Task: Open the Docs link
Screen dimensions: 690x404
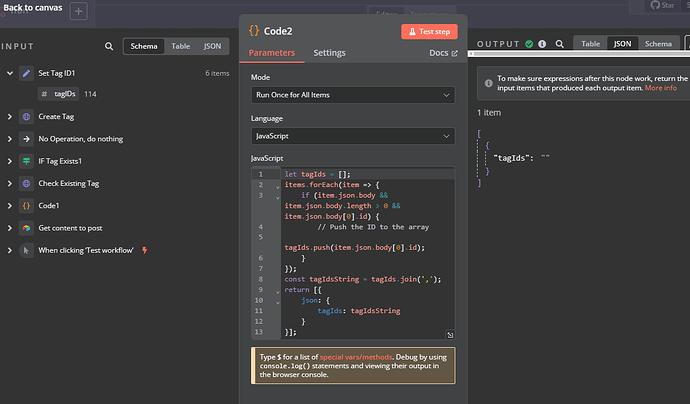Action: click(x=444, y=53)
